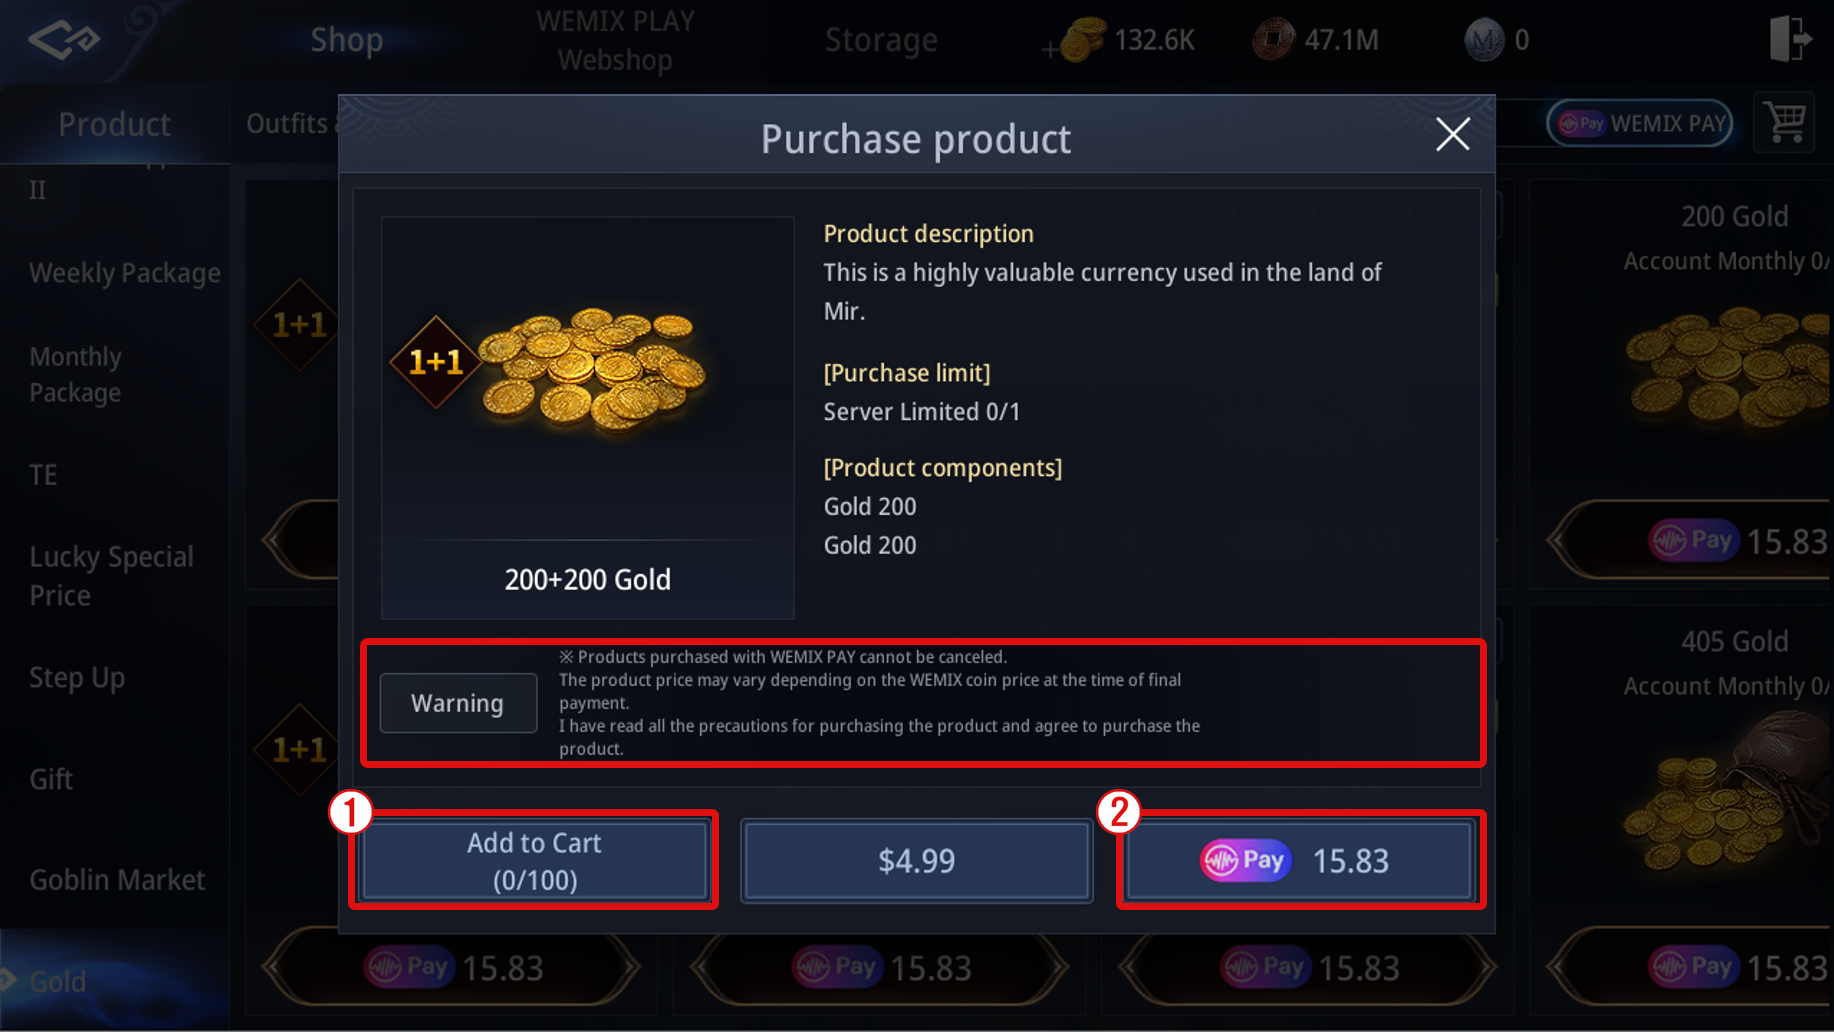Screen dimensions: 1834x1032
Task: Click the 1+1 badge on product image
Action: pyautogui.click(x=435, y=362)
